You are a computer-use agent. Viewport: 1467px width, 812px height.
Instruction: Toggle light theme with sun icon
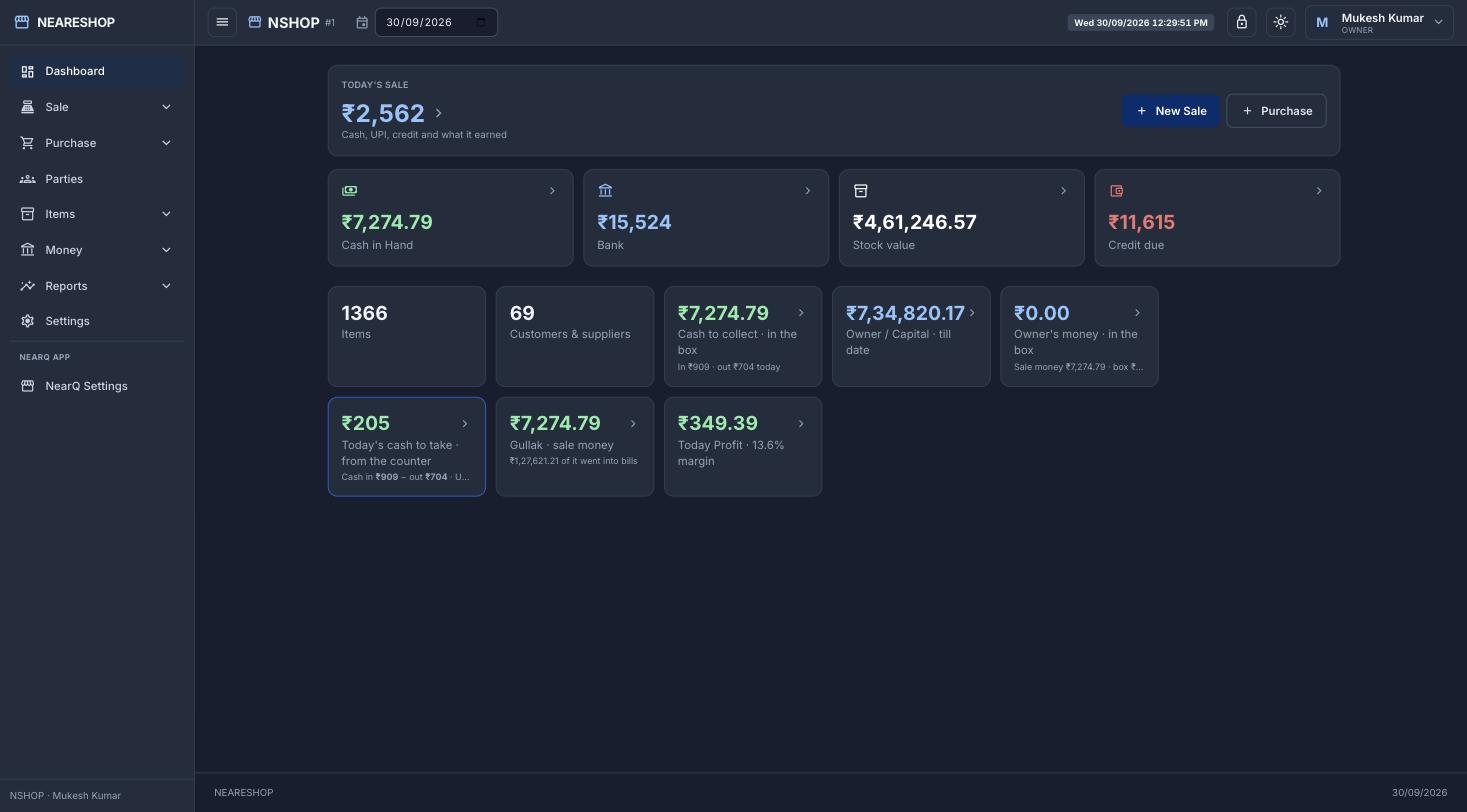point(1281,22)
